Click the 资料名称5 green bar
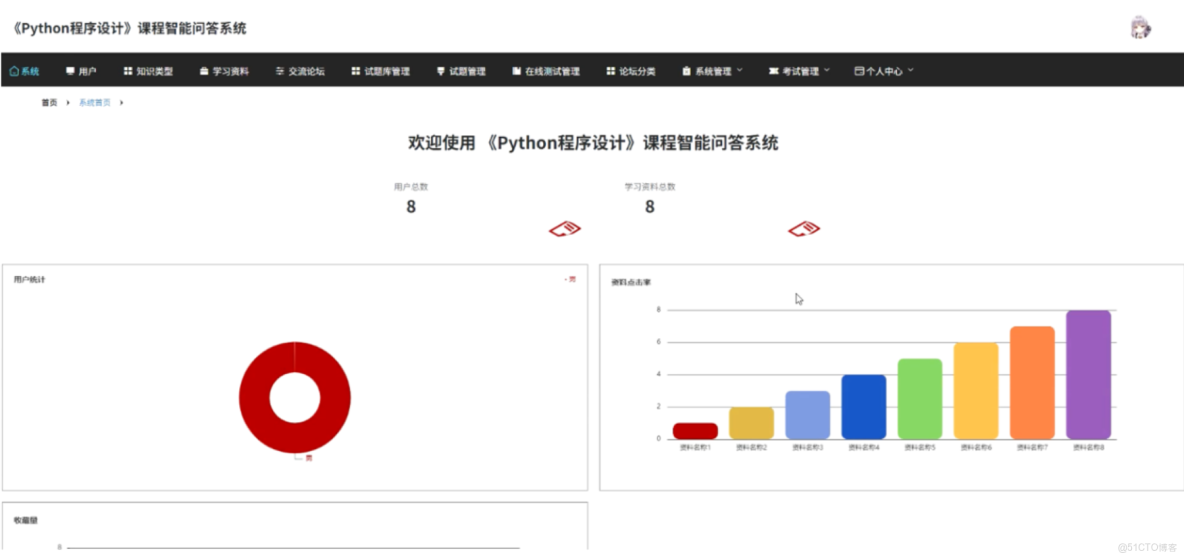This screenshot has width=1184, height=559. coord(920,399)
